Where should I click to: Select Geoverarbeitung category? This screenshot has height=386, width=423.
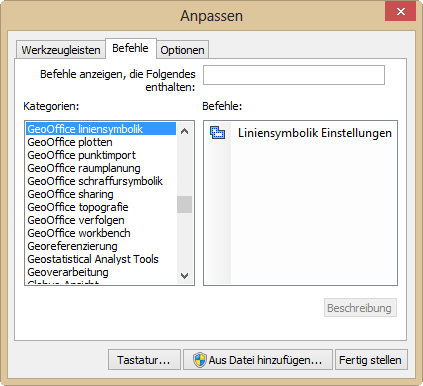point(101,272)
